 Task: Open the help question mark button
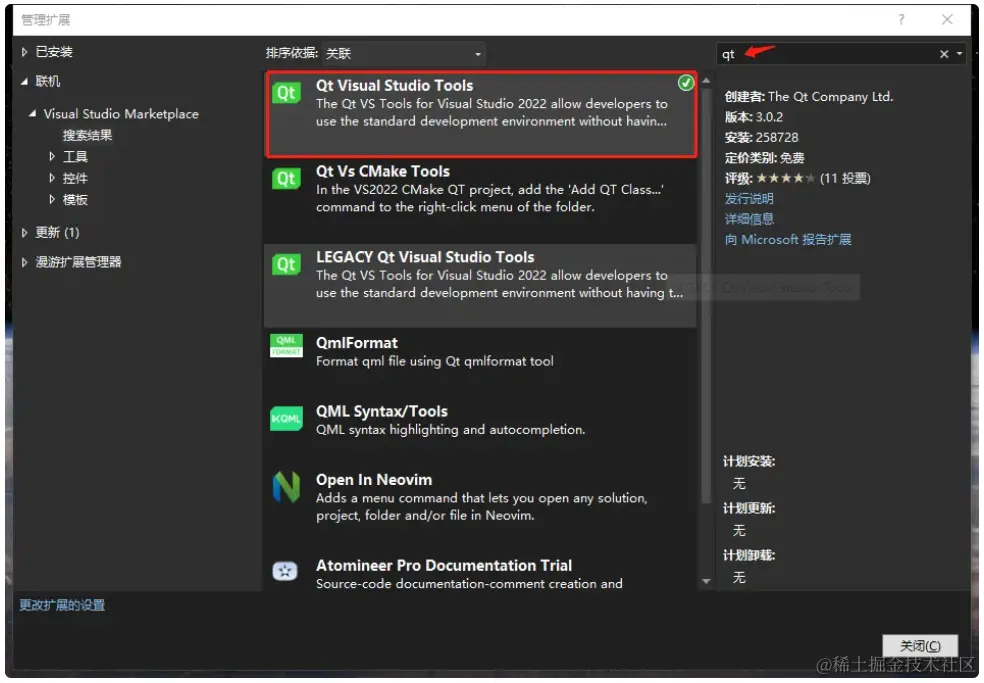point(901,19)
